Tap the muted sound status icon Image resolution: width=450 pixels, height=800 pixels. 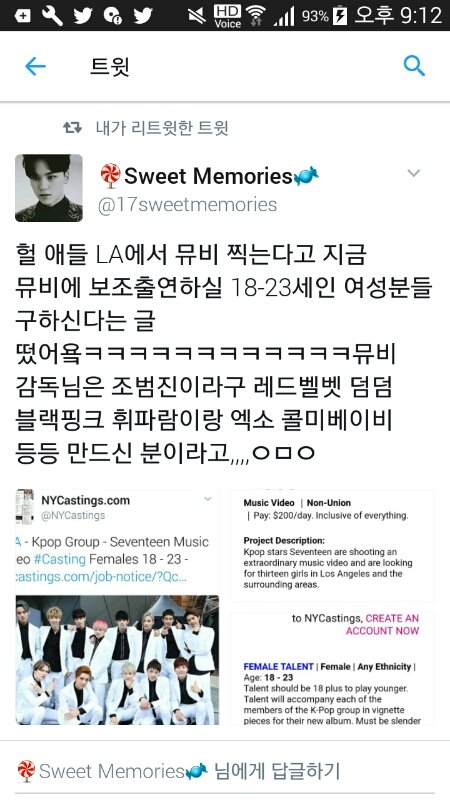coord(196,16)
